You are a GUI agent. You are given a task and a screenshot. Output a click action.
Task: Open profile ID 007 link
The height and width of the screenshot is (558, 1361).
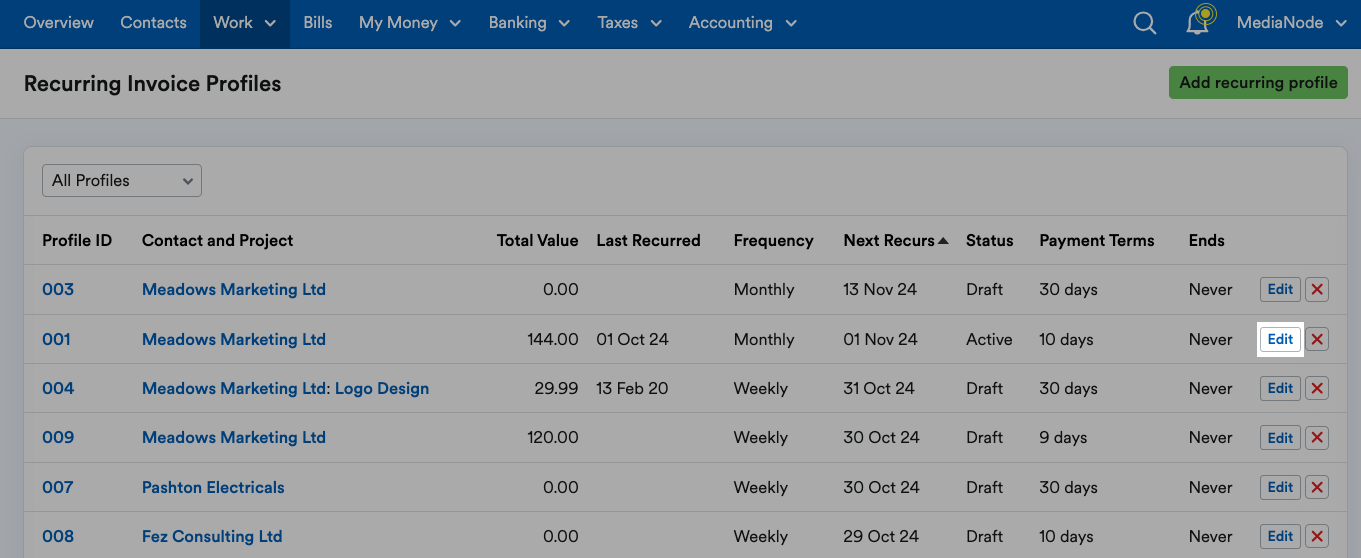pyautogui.click(x=58, y=487)
